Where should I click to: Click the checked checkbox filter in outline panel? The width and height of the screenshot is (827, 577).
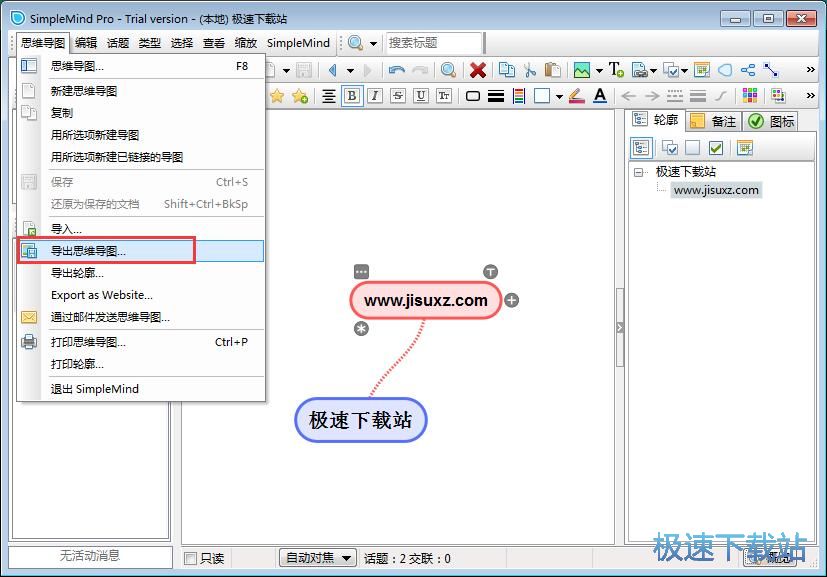tap(716, 148)
